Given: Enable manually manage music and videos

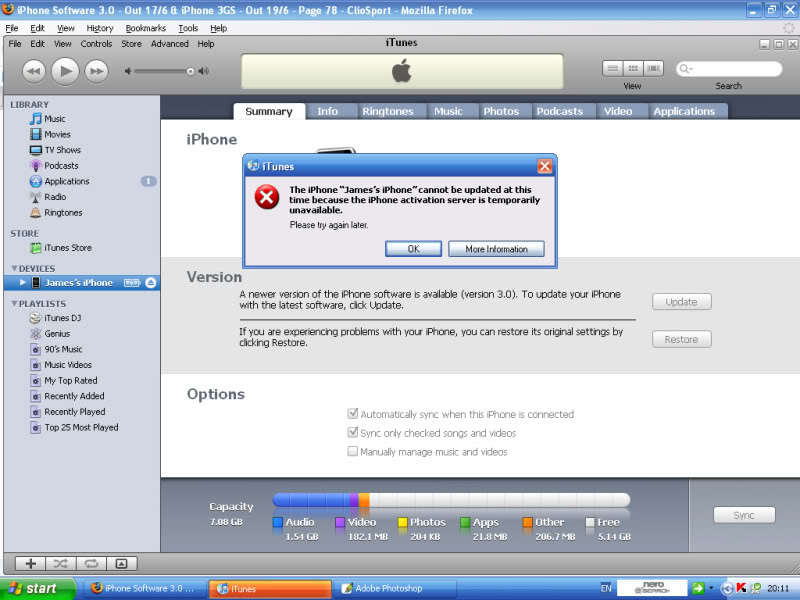Looking at the screenshot, I should click(352, 452).
